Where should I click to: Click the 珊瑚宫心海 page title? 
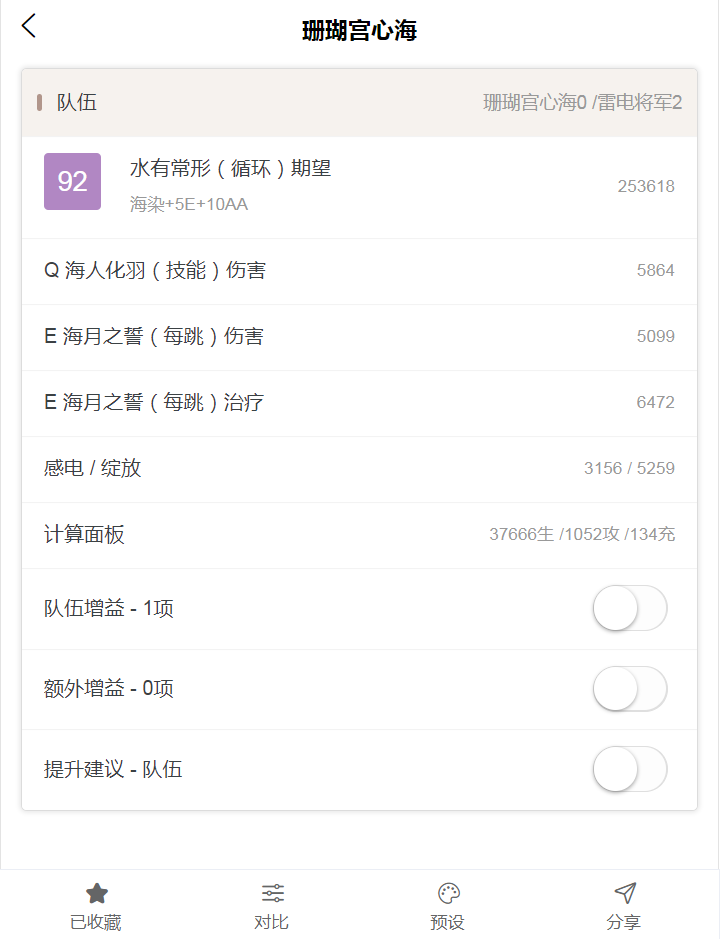click(359, 30)
